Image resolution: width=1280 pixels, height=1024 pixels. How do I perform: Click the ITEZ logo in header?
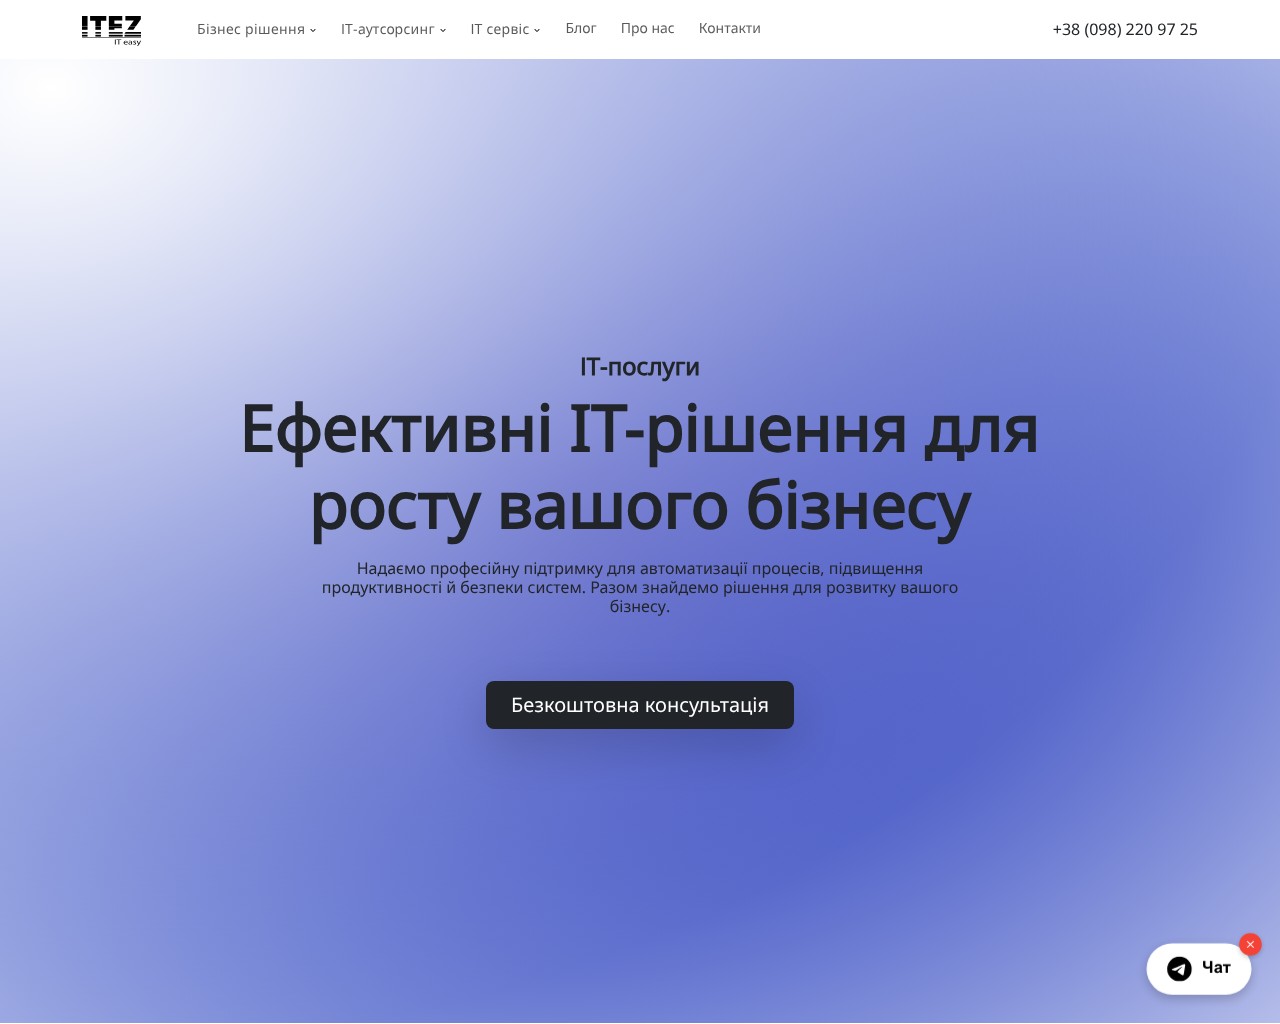[x=111, y=27]
